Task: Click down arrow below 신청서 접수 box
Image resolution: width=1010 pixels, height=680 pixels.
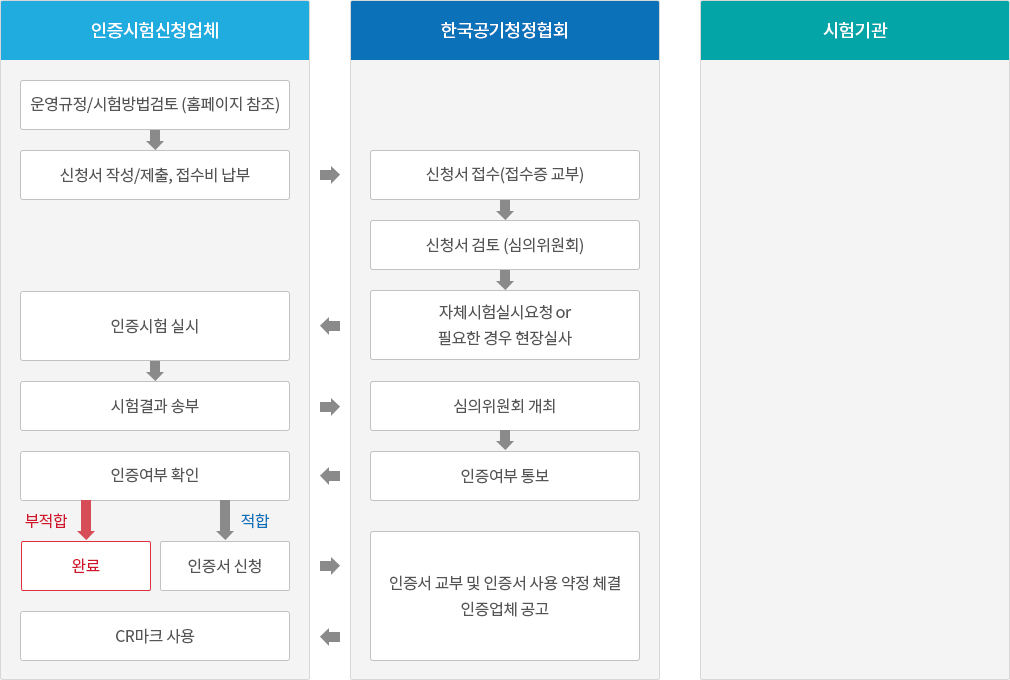Action: point(505,210)
